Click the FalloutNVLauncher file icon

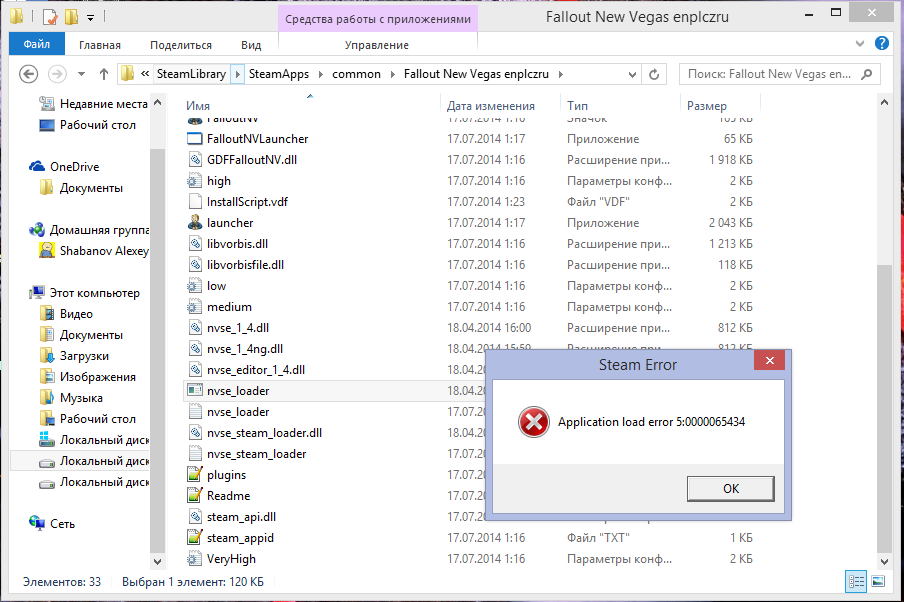click(195, 139)
